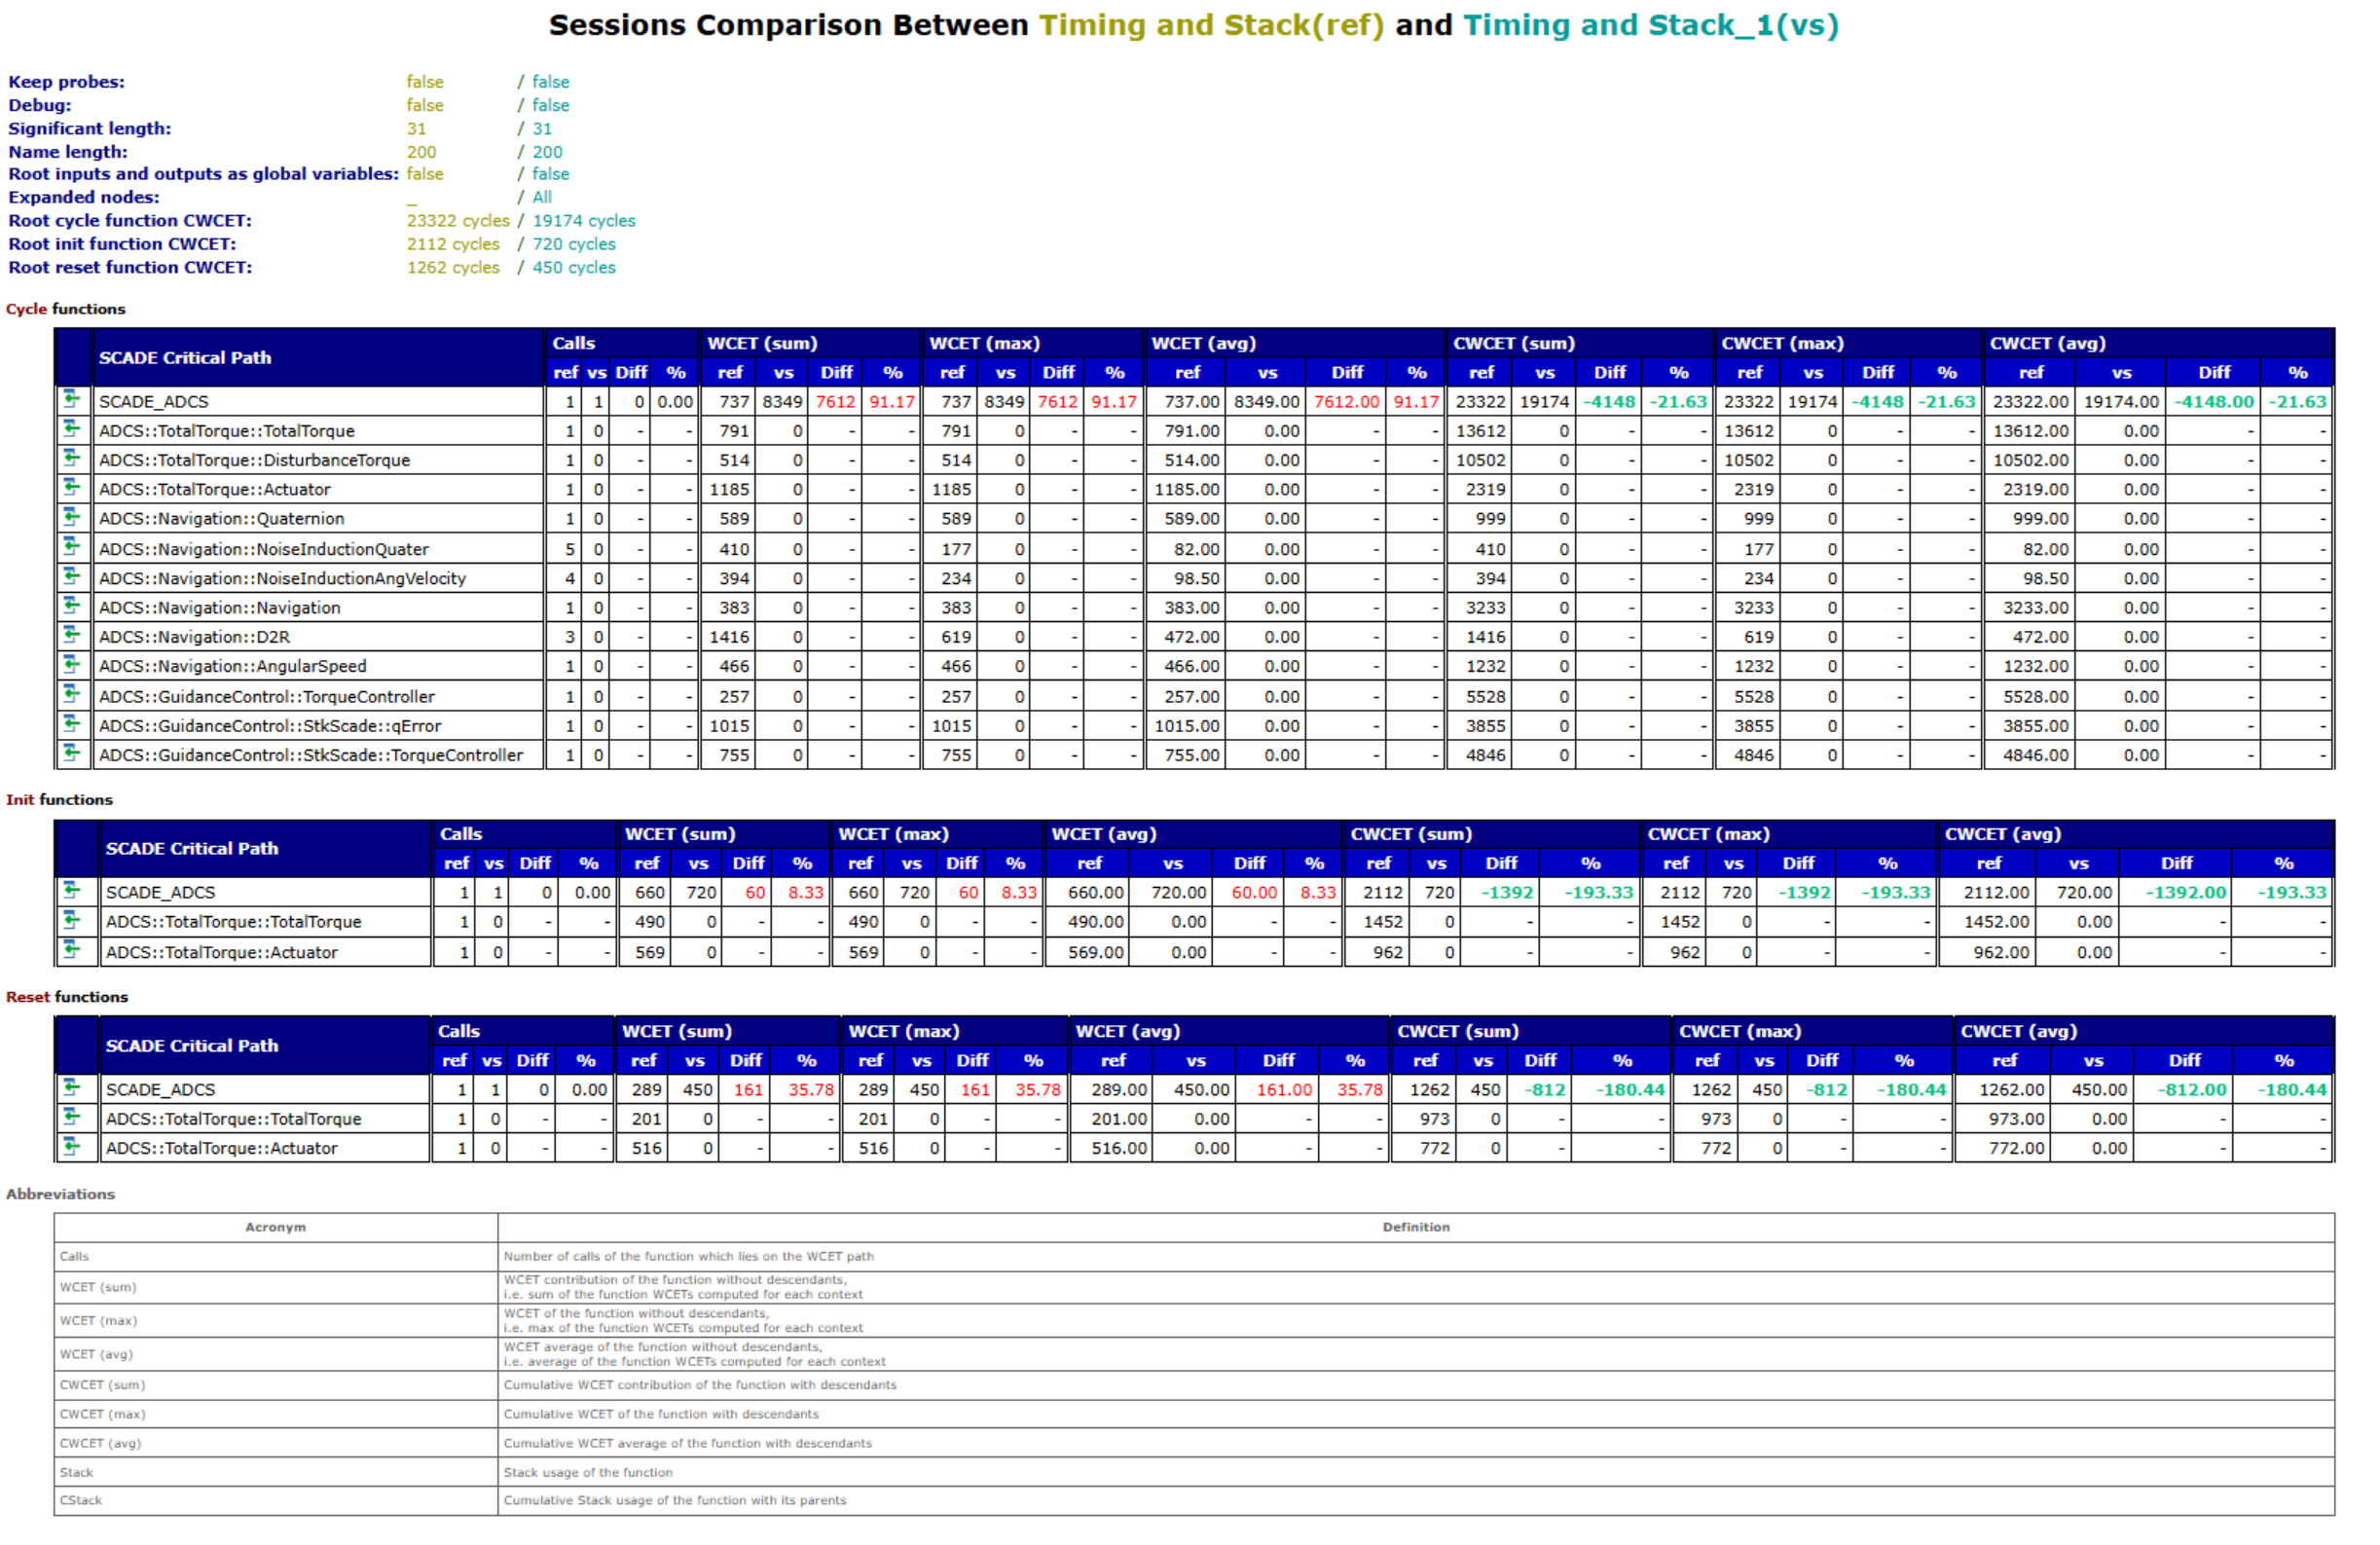Click the ADCS::GuidanceControl::TorqueController path name
Viewport: 2380px width, 1545px height.
pyautogui.click(x=267, y=696)
